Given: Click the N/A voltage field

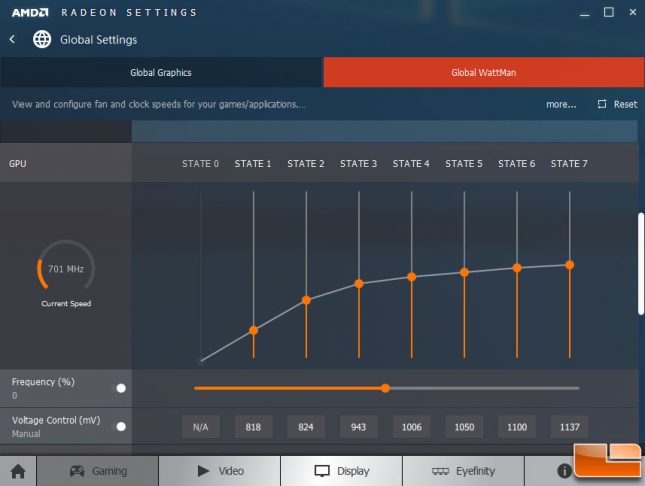Looking at the screenshot, I should [201, 427].
